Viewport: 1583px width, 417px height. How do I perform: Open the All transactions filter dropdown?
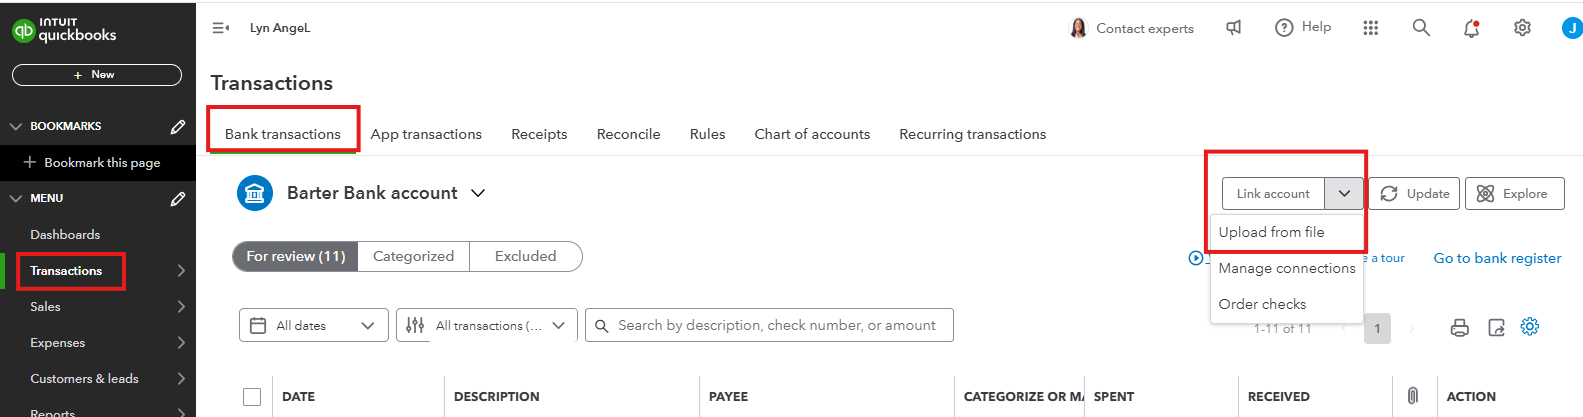click(x=487, y=325)
